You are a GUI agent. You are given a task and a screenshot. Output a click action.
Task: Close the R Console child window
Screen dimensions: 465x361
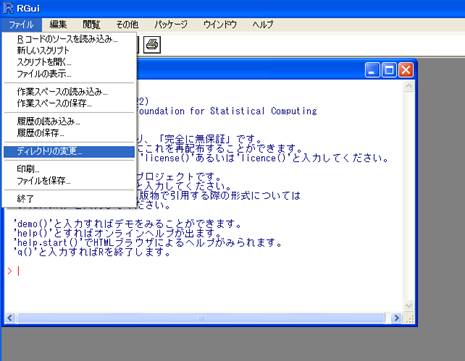pyautogui.click(x=406, y=70)
